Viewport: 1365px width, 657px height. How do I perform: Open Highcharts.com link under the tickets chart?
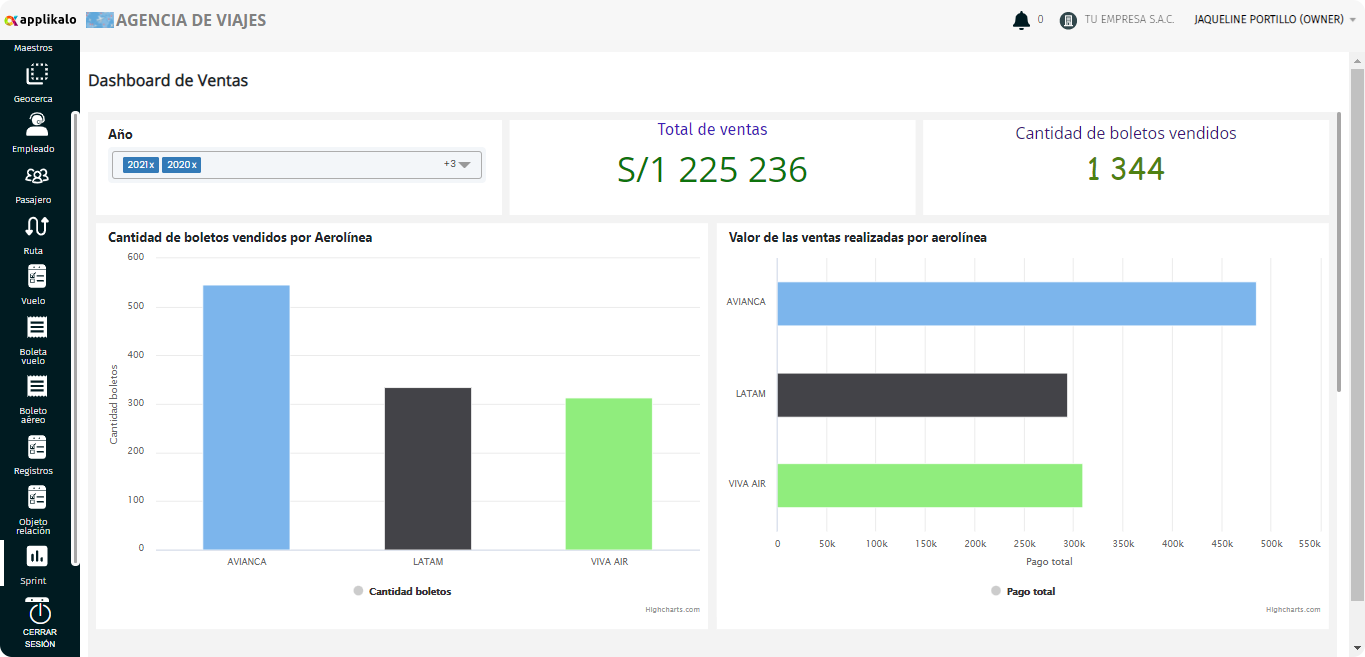click(x=673, y=609)
